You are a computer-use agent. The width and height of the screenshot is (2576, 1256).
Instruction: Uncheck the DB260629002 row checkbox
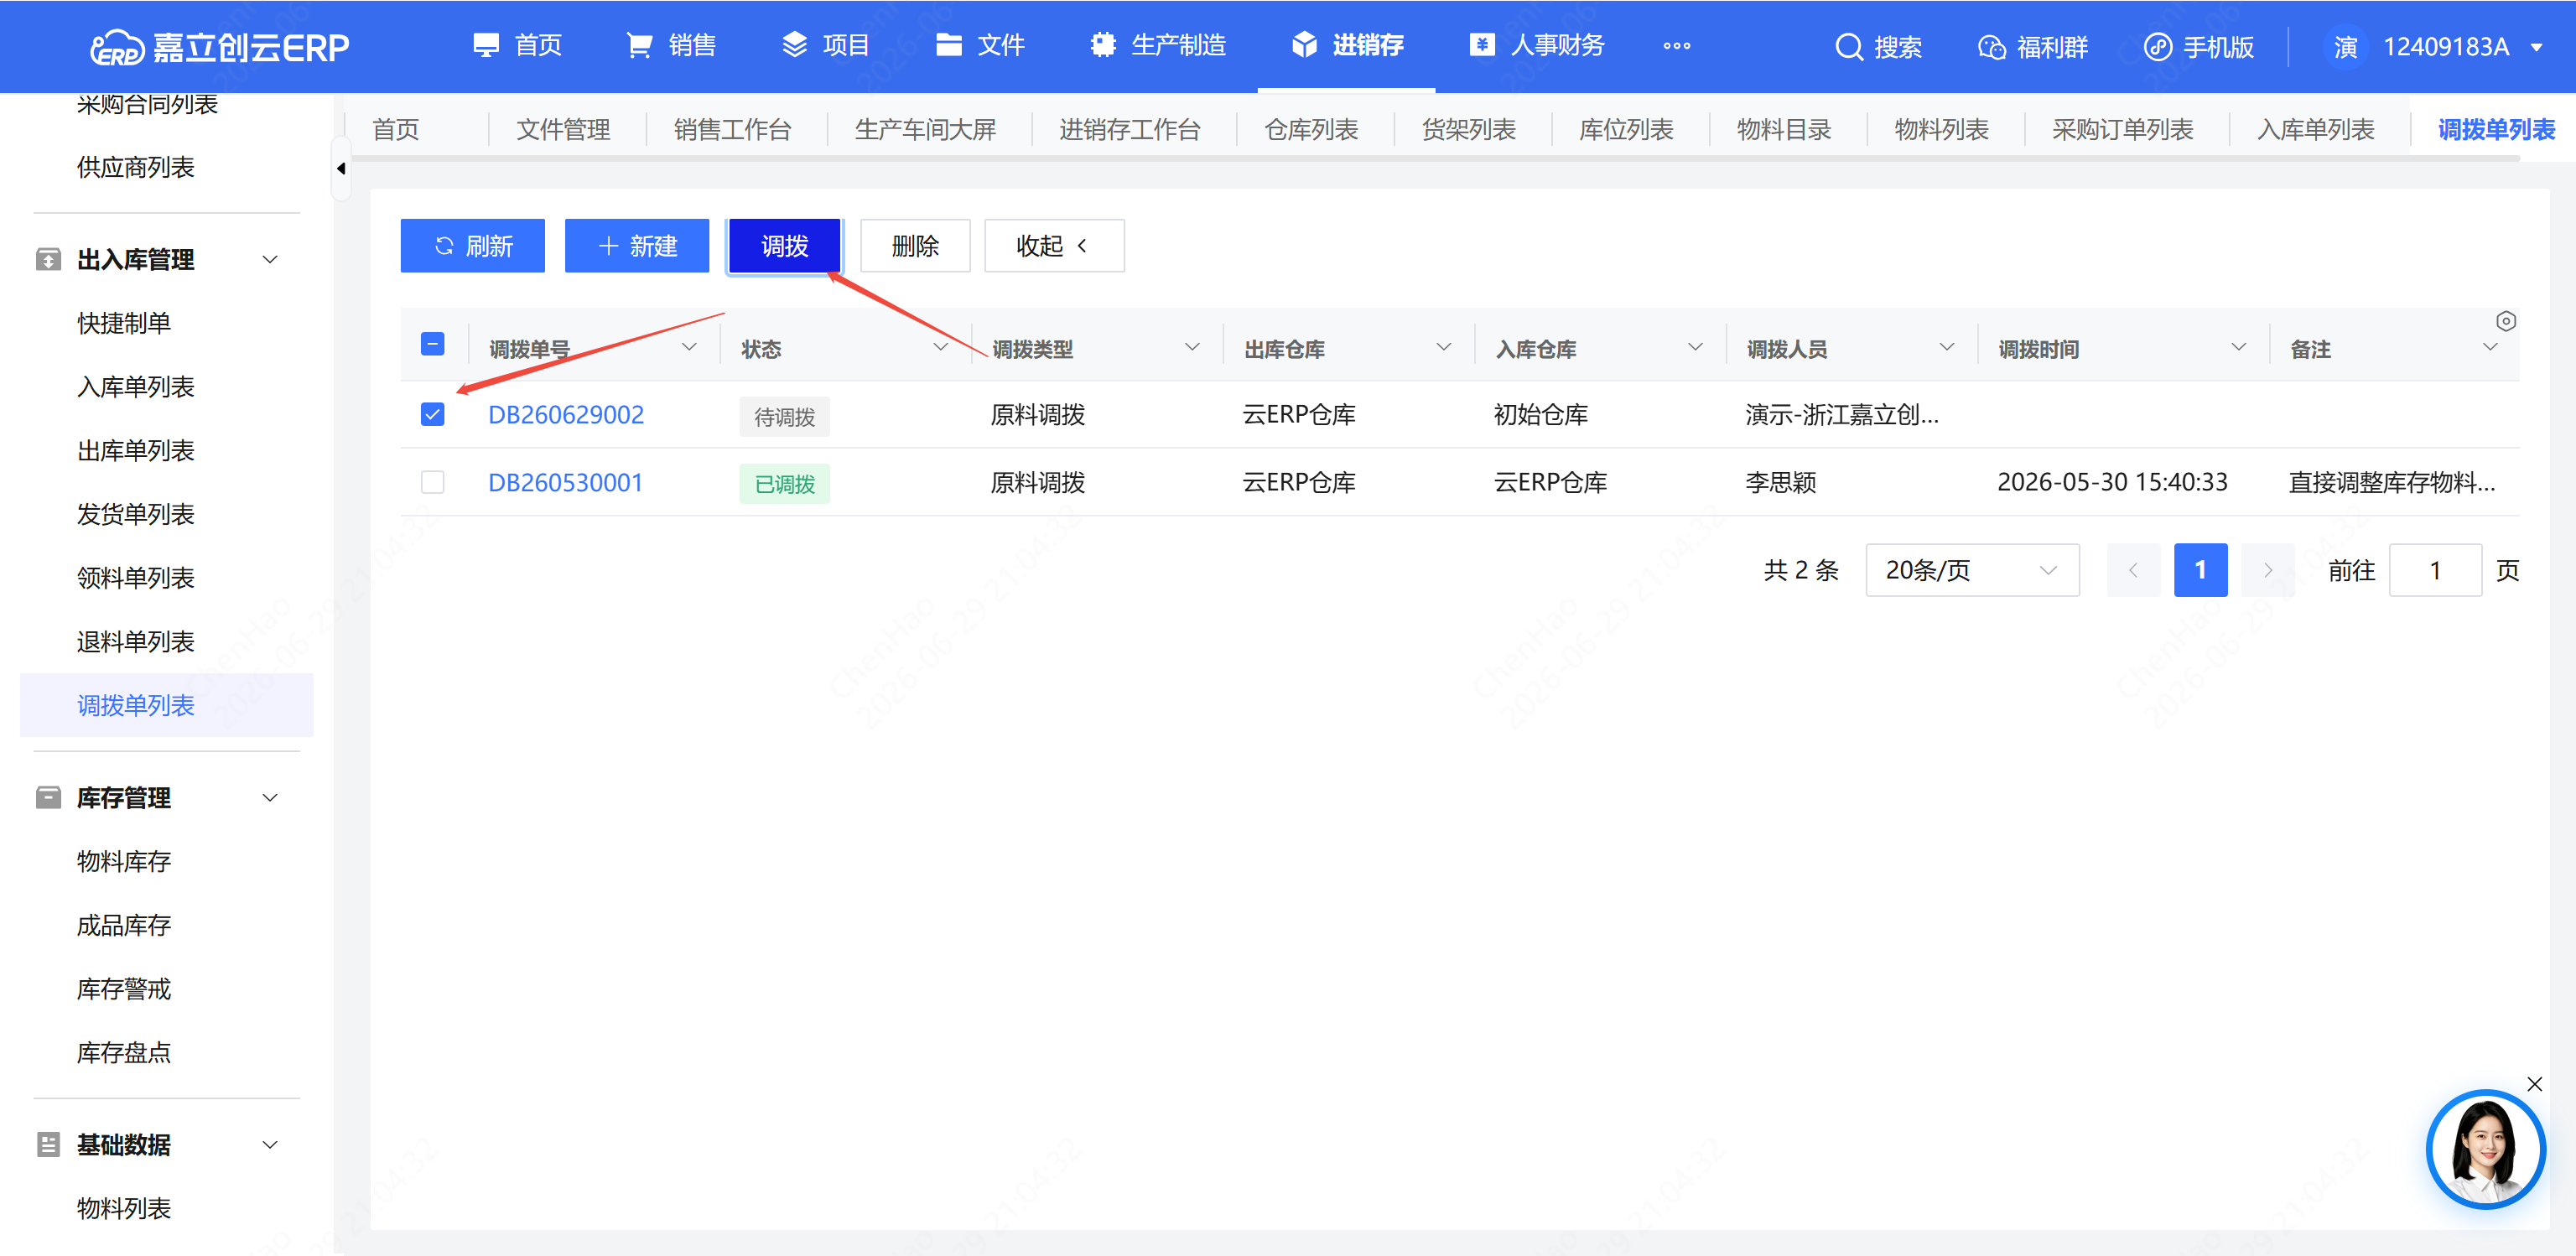(x=432, y=414)
